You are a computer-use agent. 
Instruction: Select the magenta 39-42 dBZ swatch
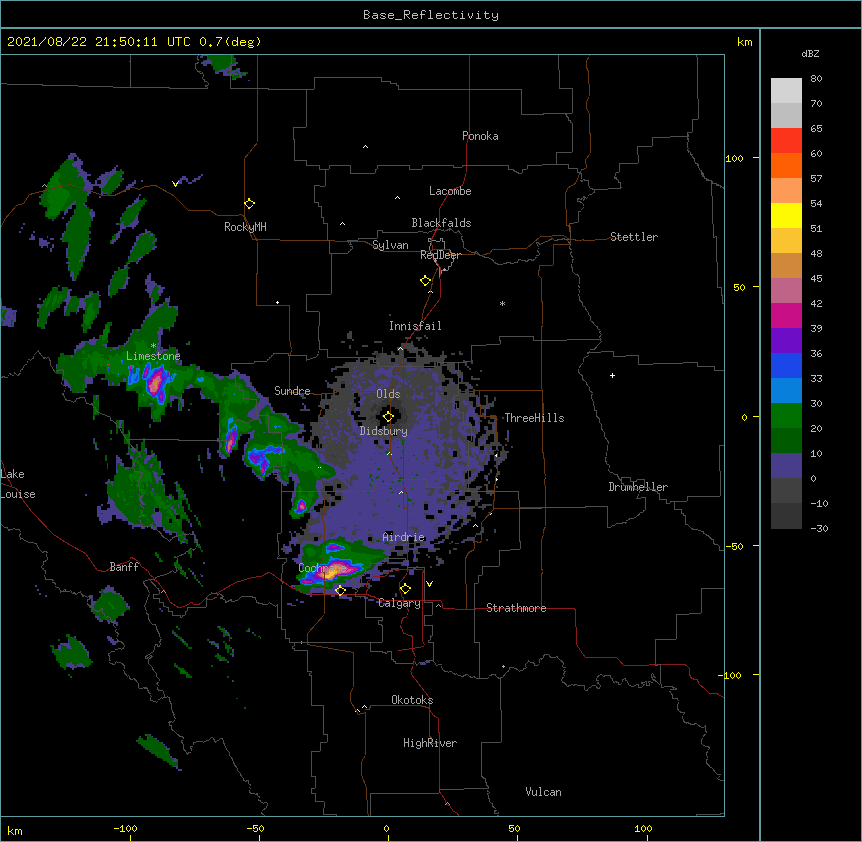[x=786, y=315]
